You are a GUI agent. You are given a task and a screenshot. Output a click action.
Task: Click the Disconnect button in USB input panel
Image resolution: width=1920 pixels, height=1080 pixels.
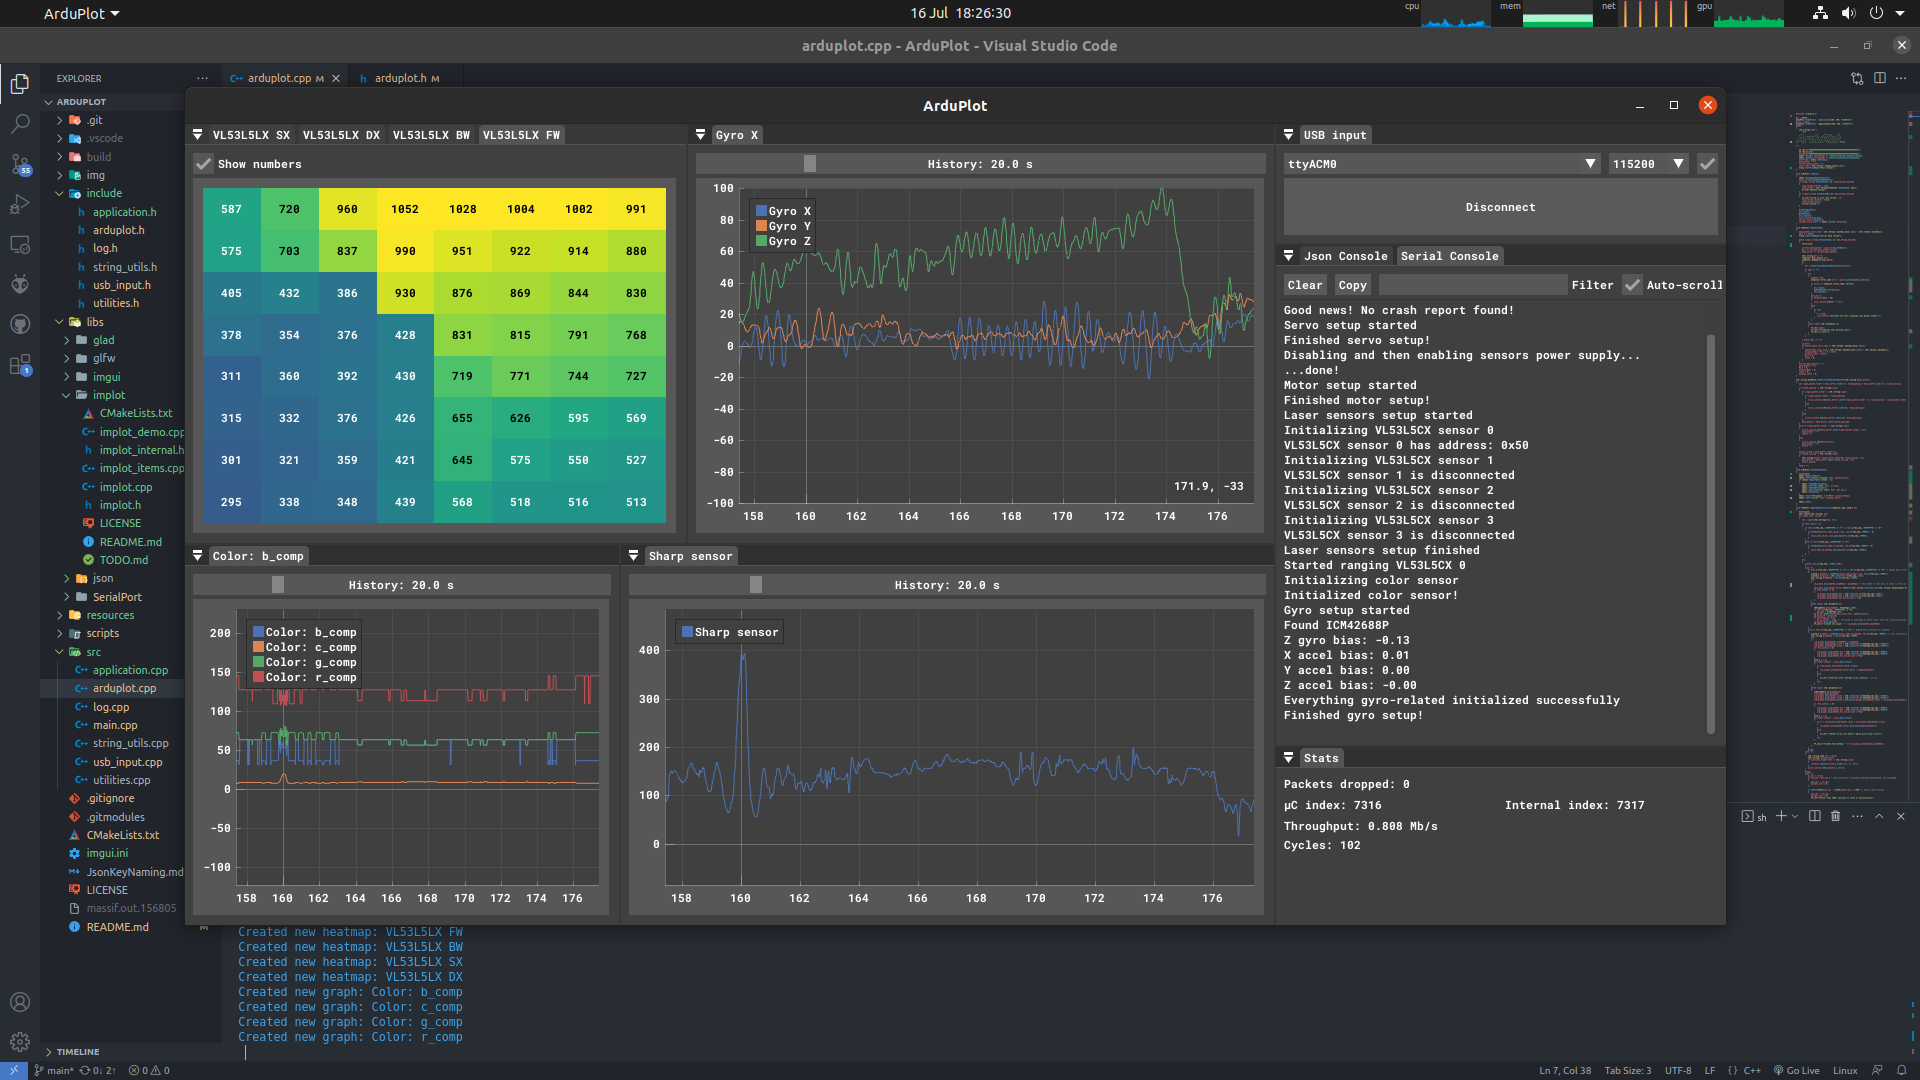click(x=1501, y=206)
